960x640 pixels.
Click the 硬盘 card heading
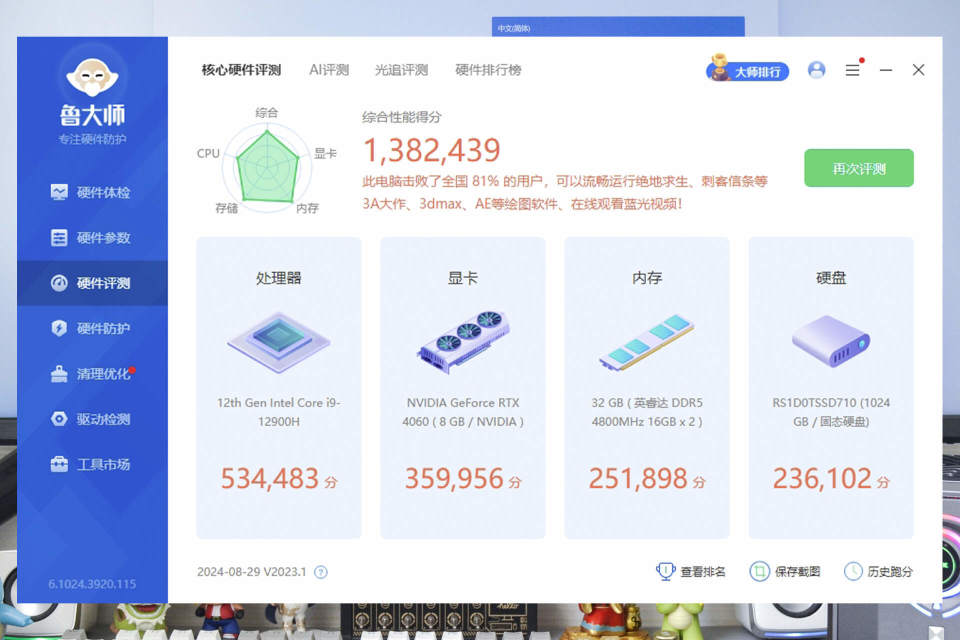[x=831, y=278]
